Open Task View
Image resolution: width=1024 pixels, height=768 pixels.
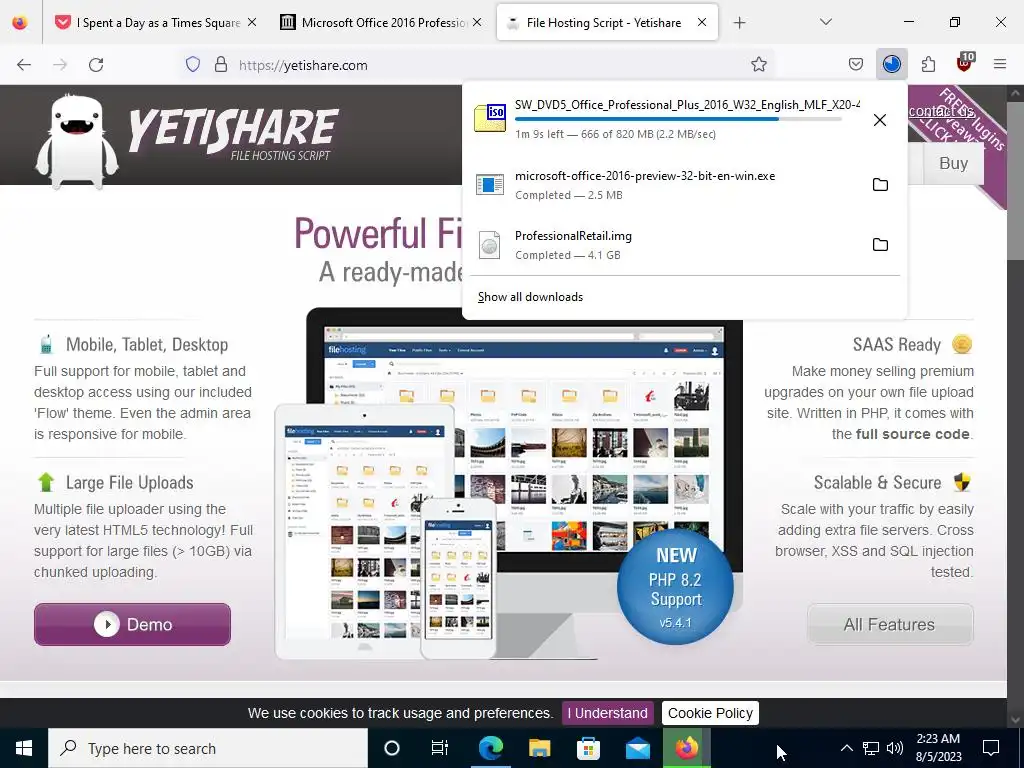(x=440, y=748)
